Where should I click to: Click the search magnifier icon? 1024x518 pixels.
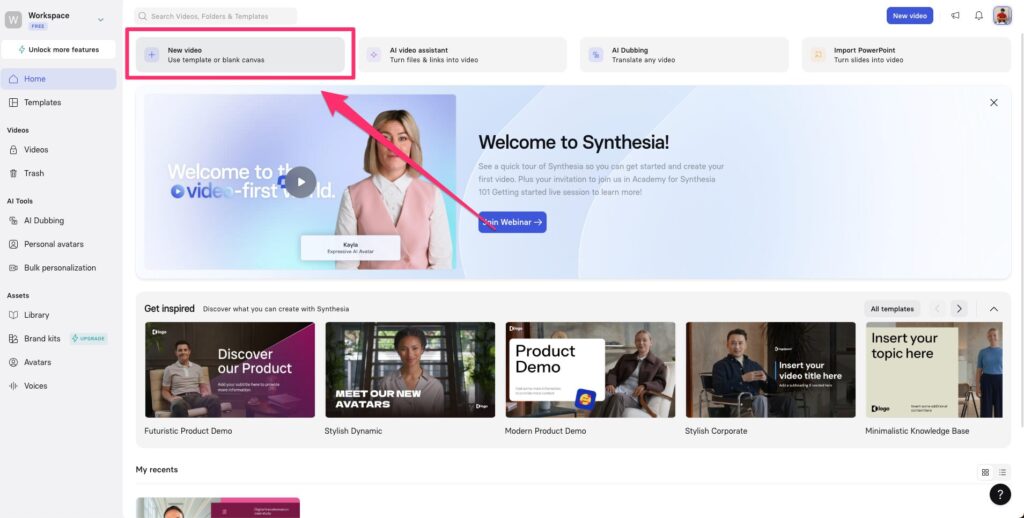(142, 16)
